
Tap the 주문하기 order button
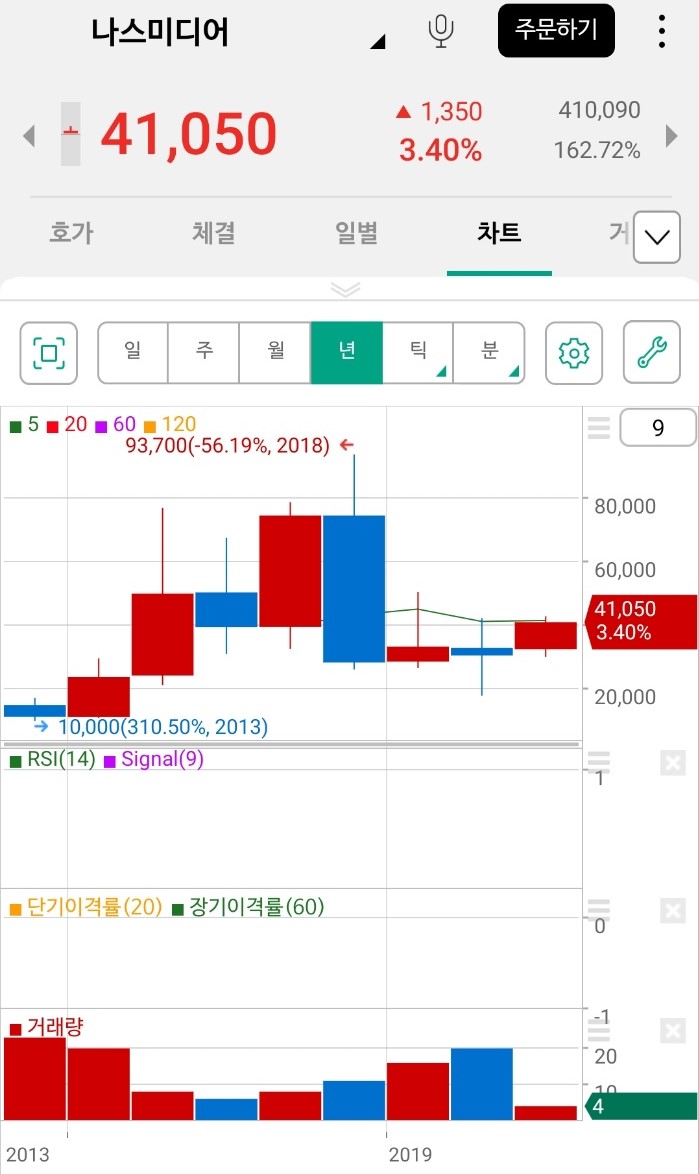pyautogui.click(x=556, y=31)
